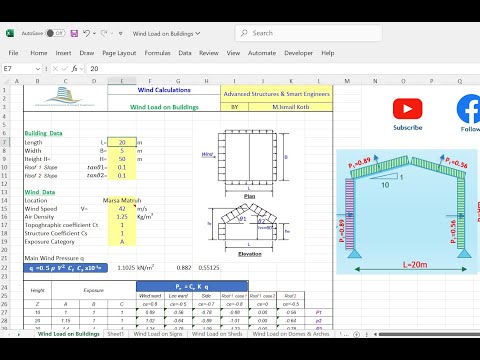Open the Home ribbon tab

(39, 53)
